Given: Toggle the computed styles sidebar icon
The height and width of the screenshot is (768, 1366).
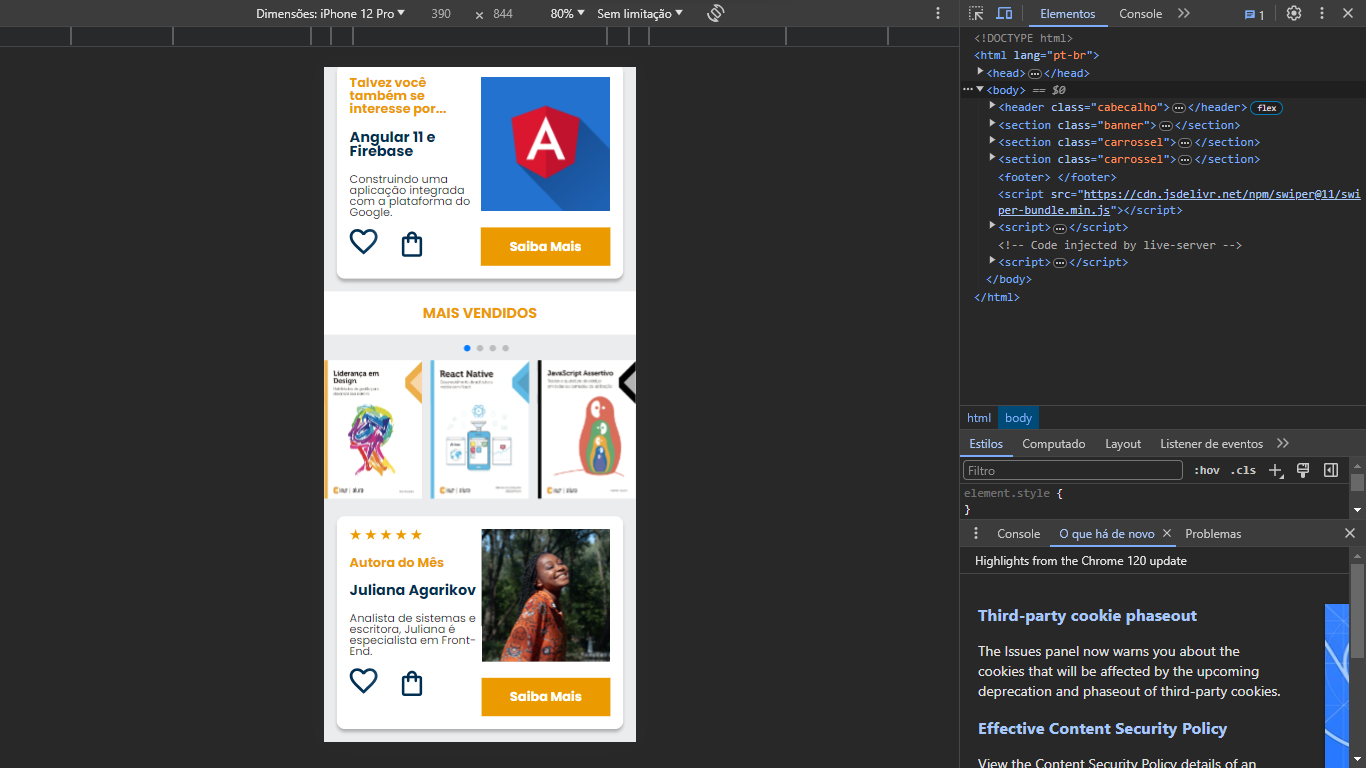Looking at the screenshot, I should (1331, 470).
